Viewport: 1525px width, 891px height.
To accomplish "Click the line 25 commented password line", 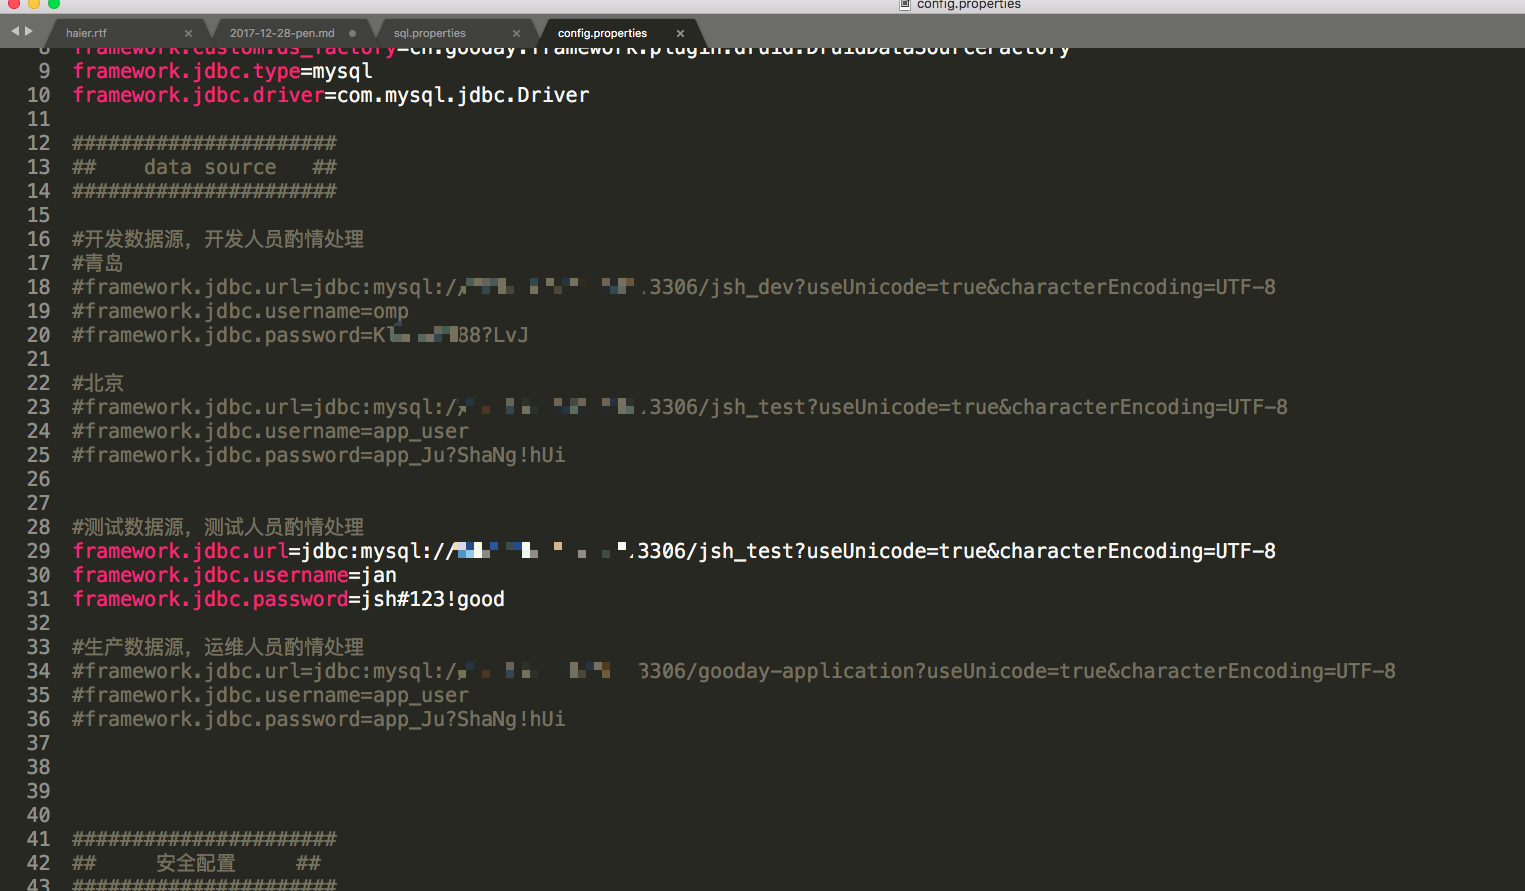I will [319, 455].
